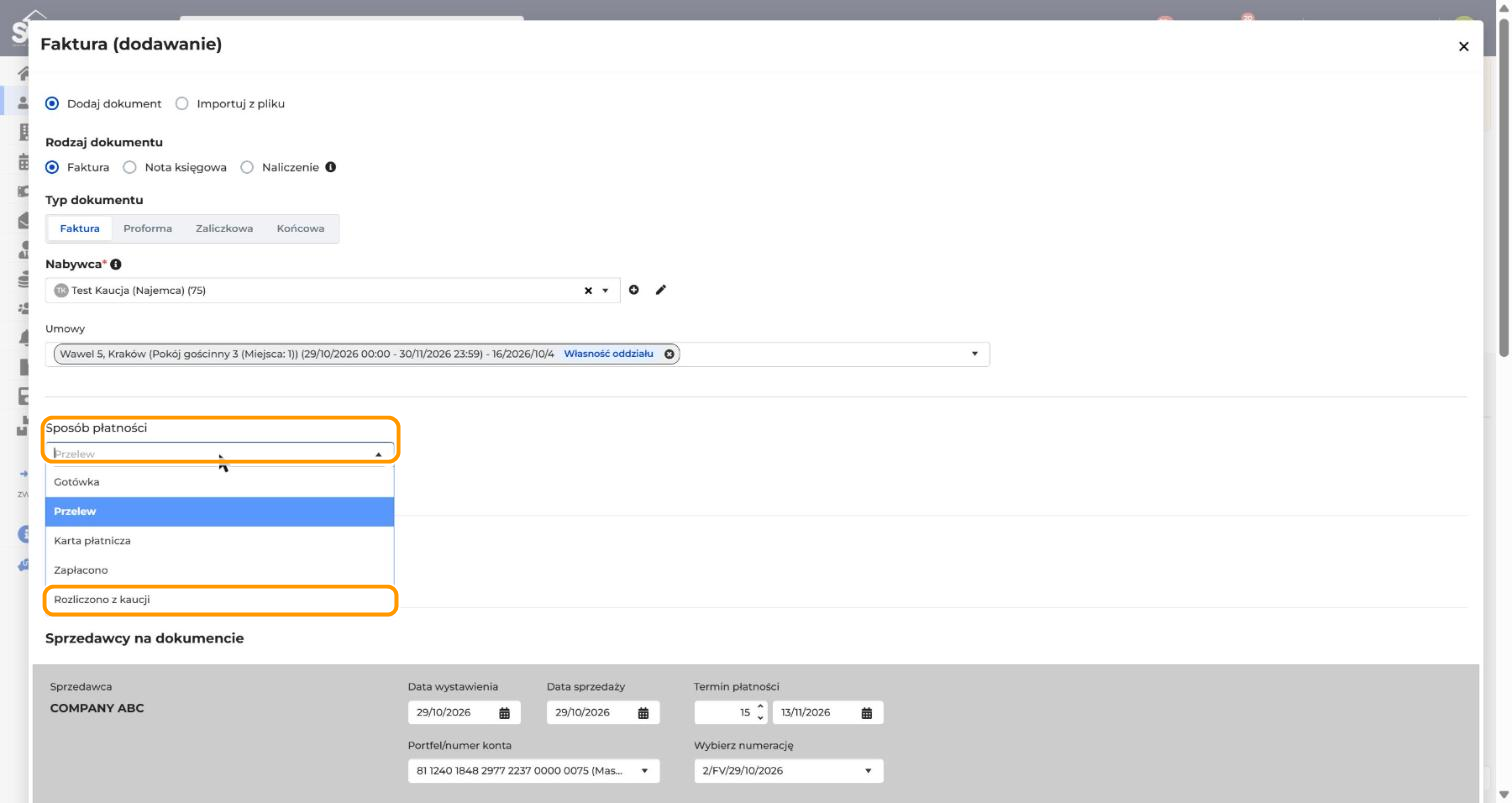Select the Dodaj dokument radio option

[52, 103]
